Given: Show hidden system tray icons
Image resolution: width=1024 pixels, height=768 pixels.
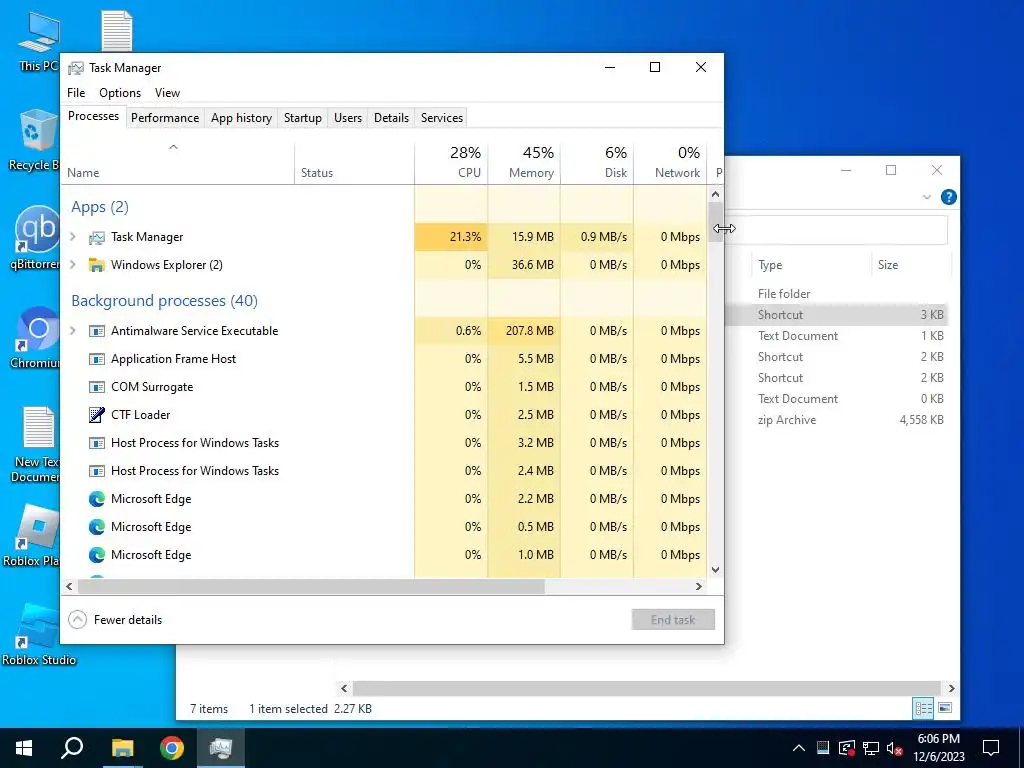Looking at the screenshot, I should coord(798,748).
